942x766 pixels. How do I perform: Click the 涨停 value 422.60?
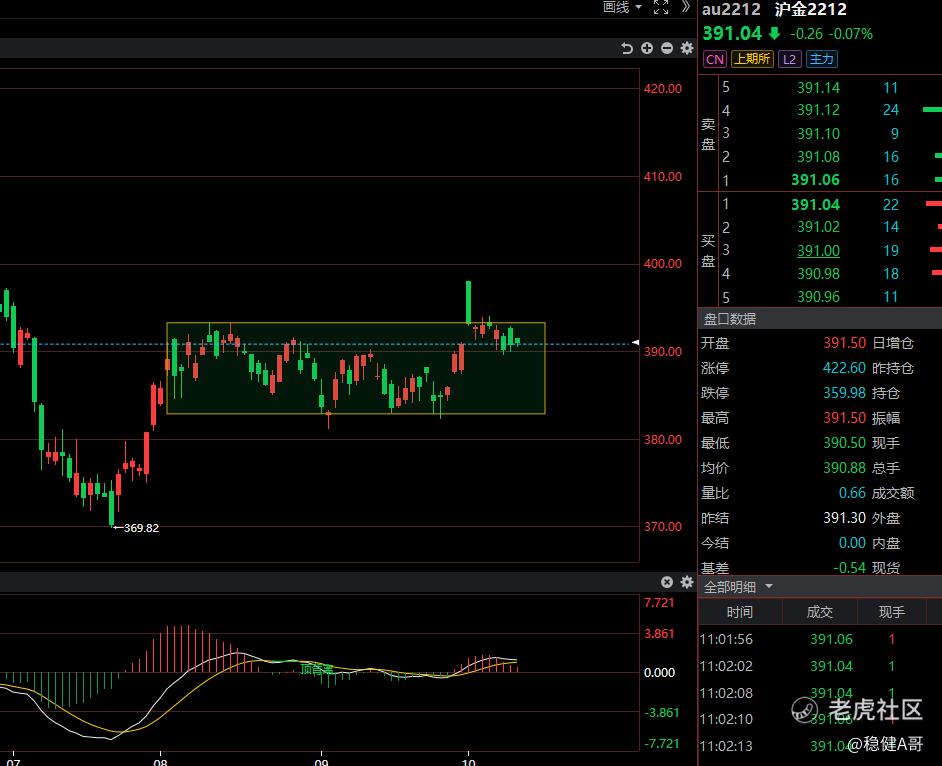[x=844, y=368]
